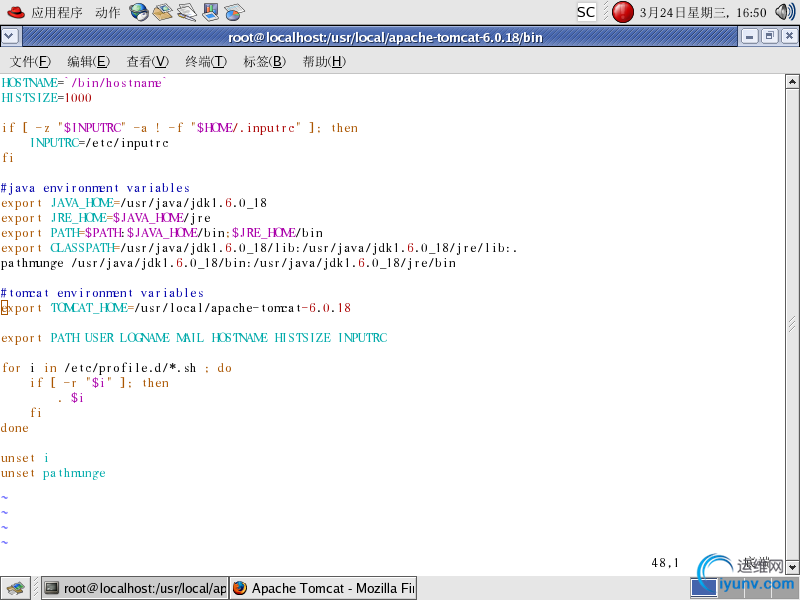Click the export PATH USER LOGNAME line
800x600 pixels.
(x=194, y=338)
